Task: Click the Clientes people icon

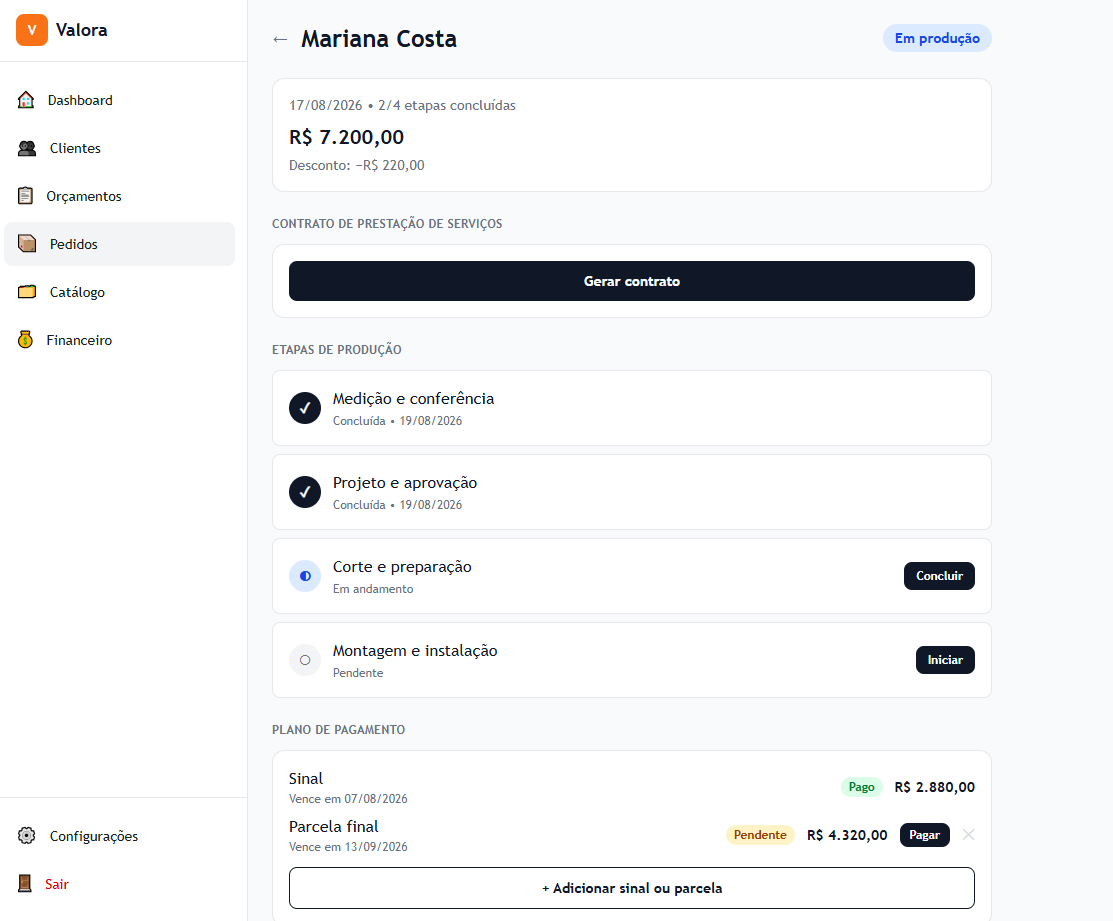Action: click(27, 148)
